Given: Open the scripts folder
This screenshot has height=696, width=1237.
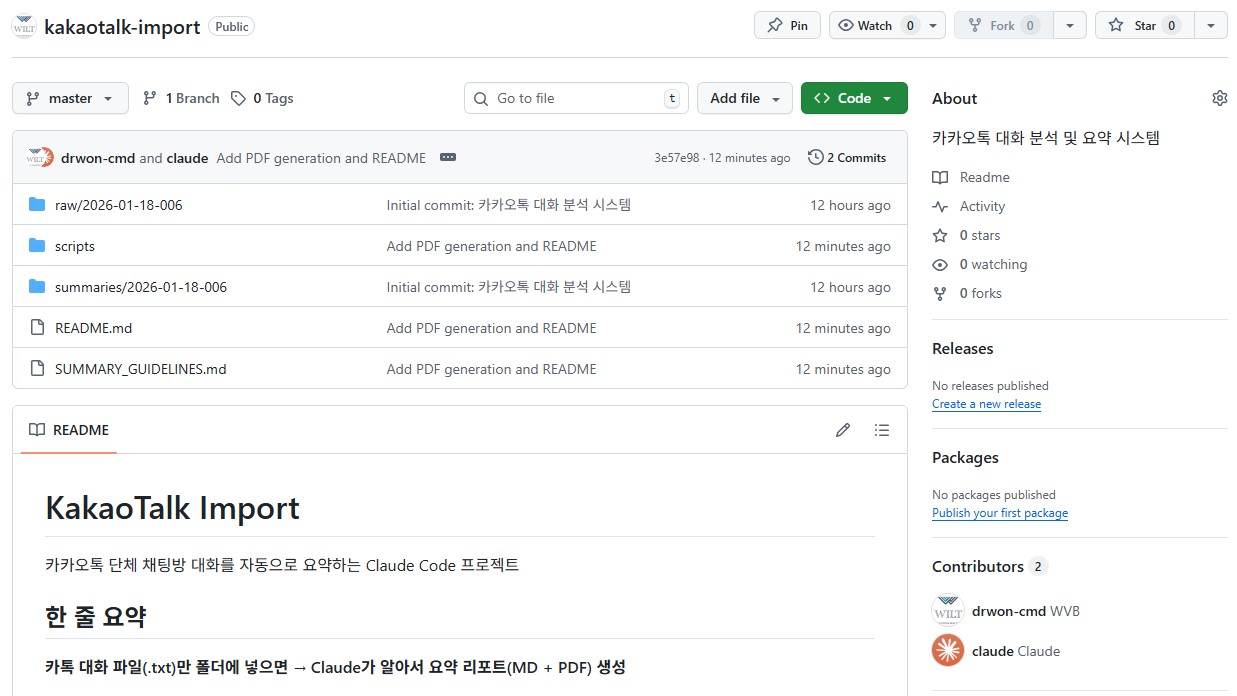Looking at the screenshot, I should pyautogui.click(x=75, y=246).
